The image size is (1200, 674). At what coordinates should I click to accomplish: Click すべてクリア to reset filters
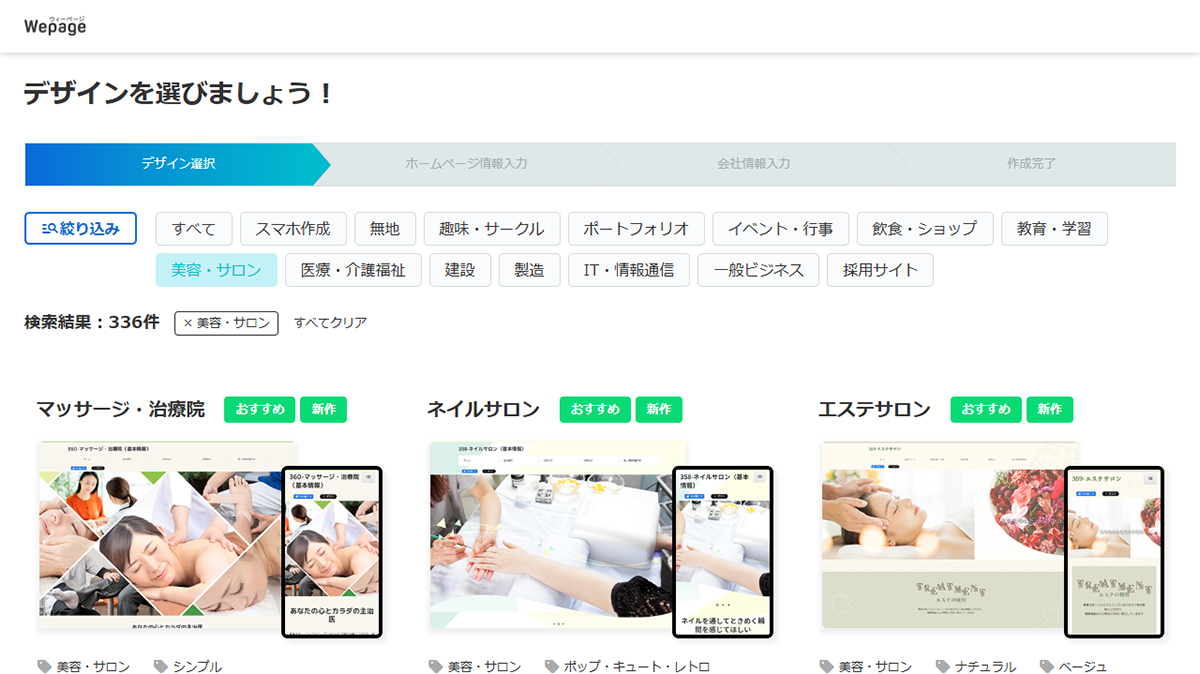tap(330, 323)
